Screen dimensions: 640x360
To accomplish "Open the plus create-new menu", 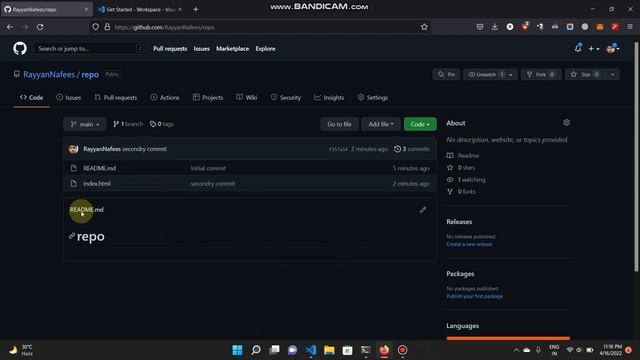I will (593, 49).
